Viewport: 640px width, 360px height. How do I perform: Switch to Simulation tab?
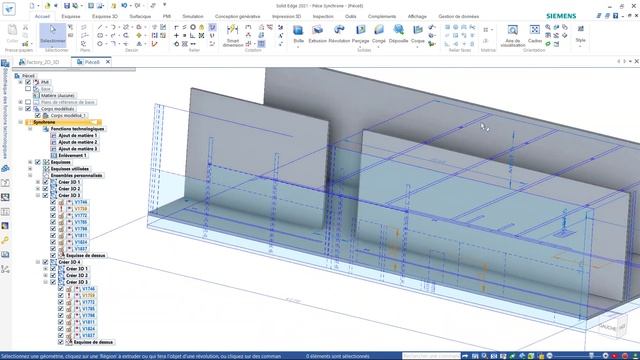[193, 16]
